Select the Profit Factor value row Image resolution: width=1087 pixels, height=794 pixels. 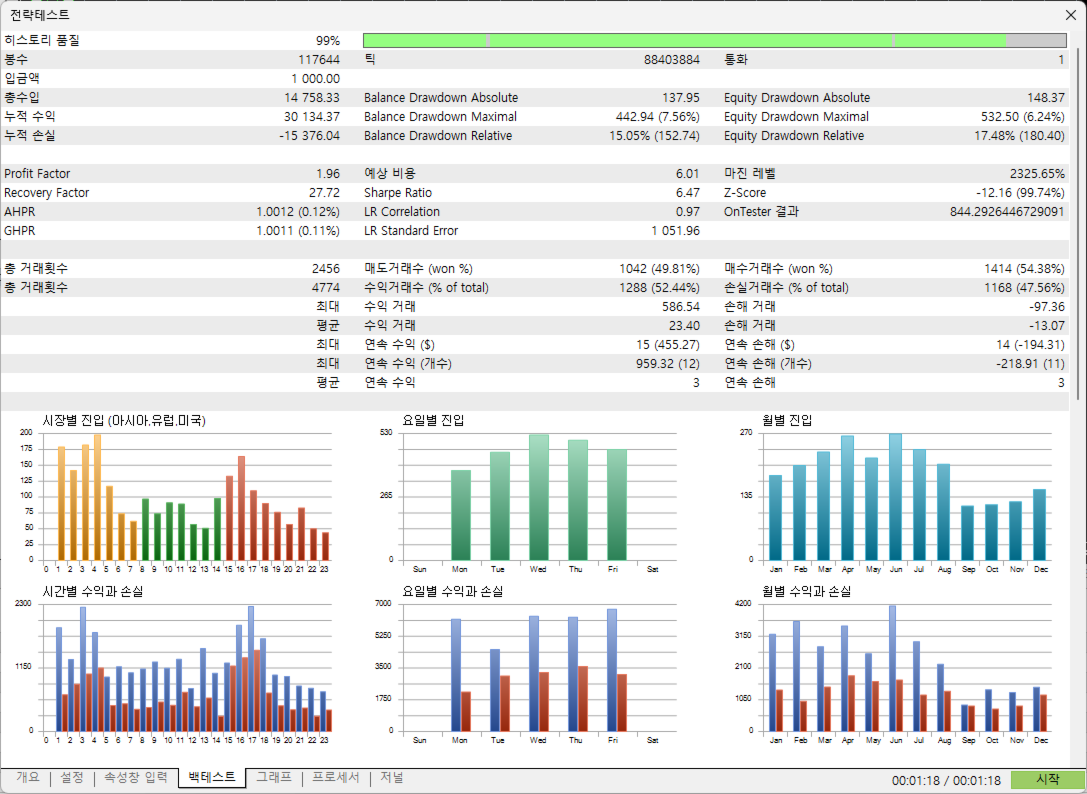point(172,174)
